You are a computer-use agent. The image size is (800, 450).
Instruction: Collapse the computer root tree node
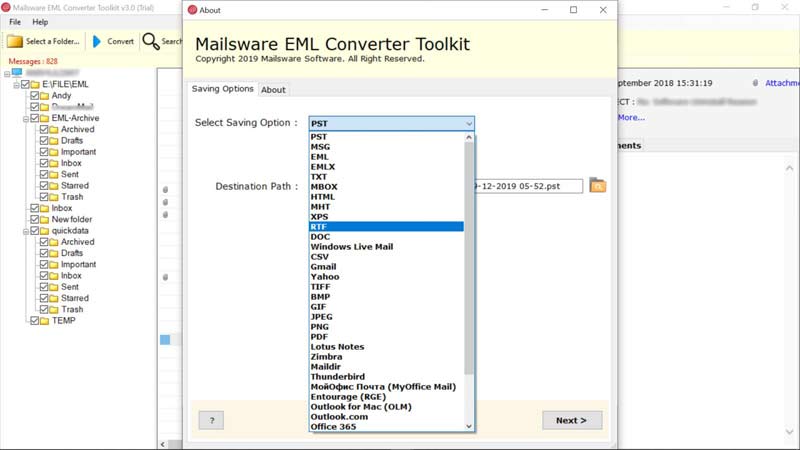(x=7, y=74)
